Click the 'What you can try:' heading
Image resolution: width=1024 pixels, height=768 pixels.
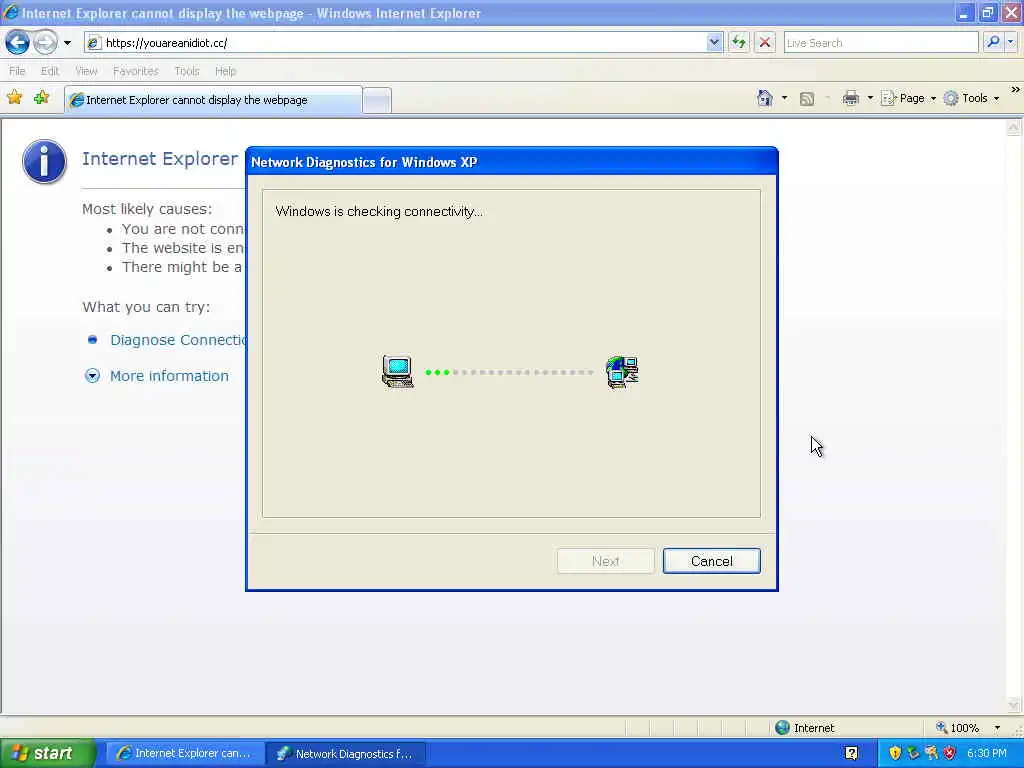[x=146, y=307]
